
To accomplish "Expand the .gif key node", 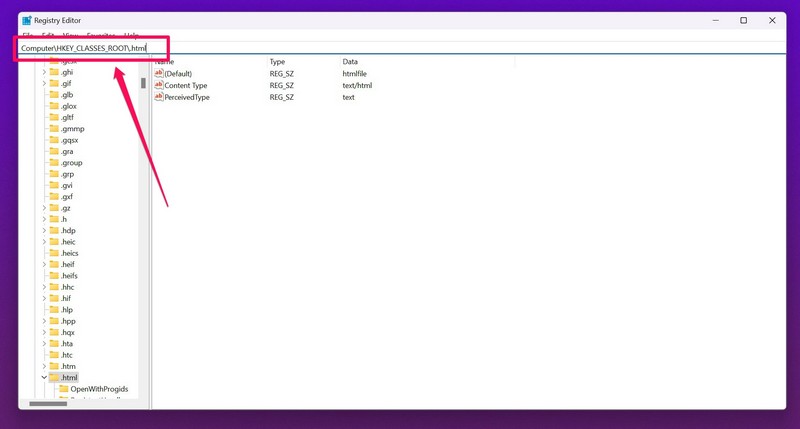I will tap(44, 84).
